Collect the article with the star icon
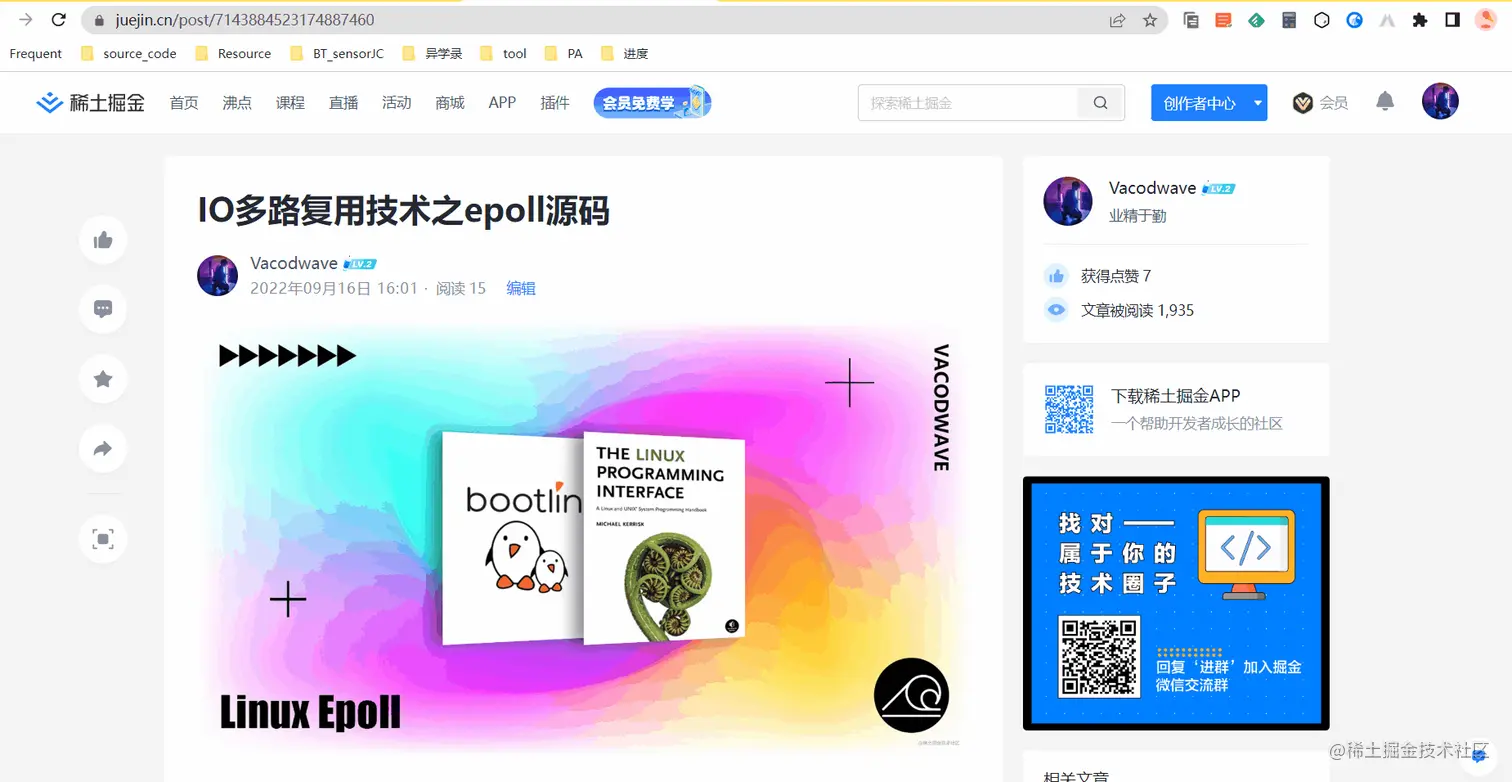Viewport: 1512px width, 782px height. pos(103,379)
